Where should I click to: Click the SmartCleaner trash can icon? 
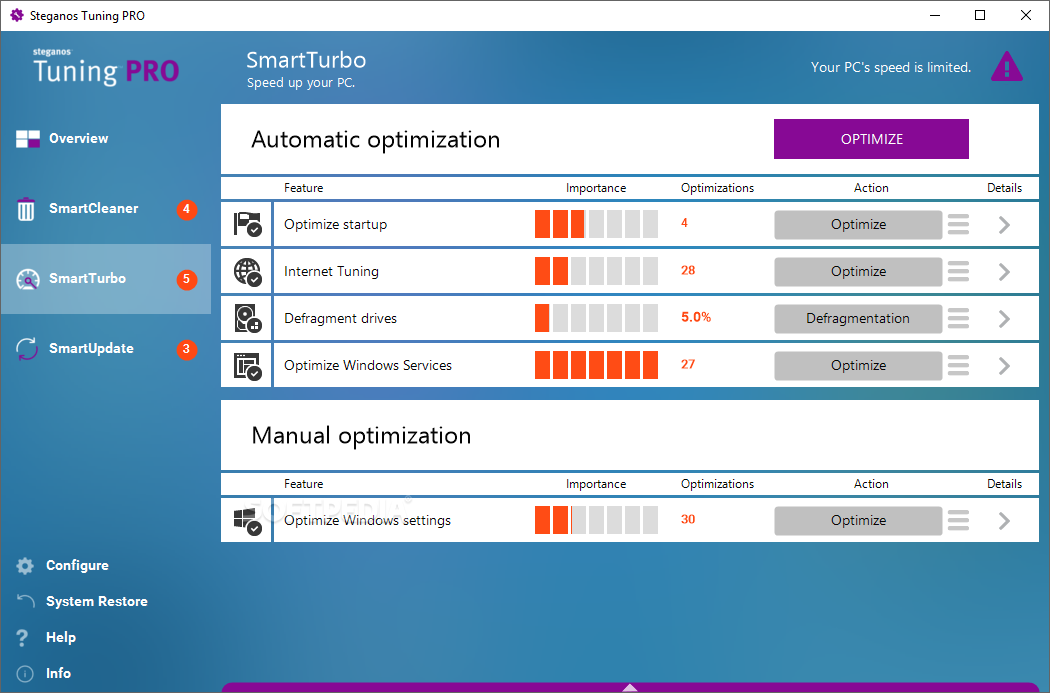click(25, 209)
